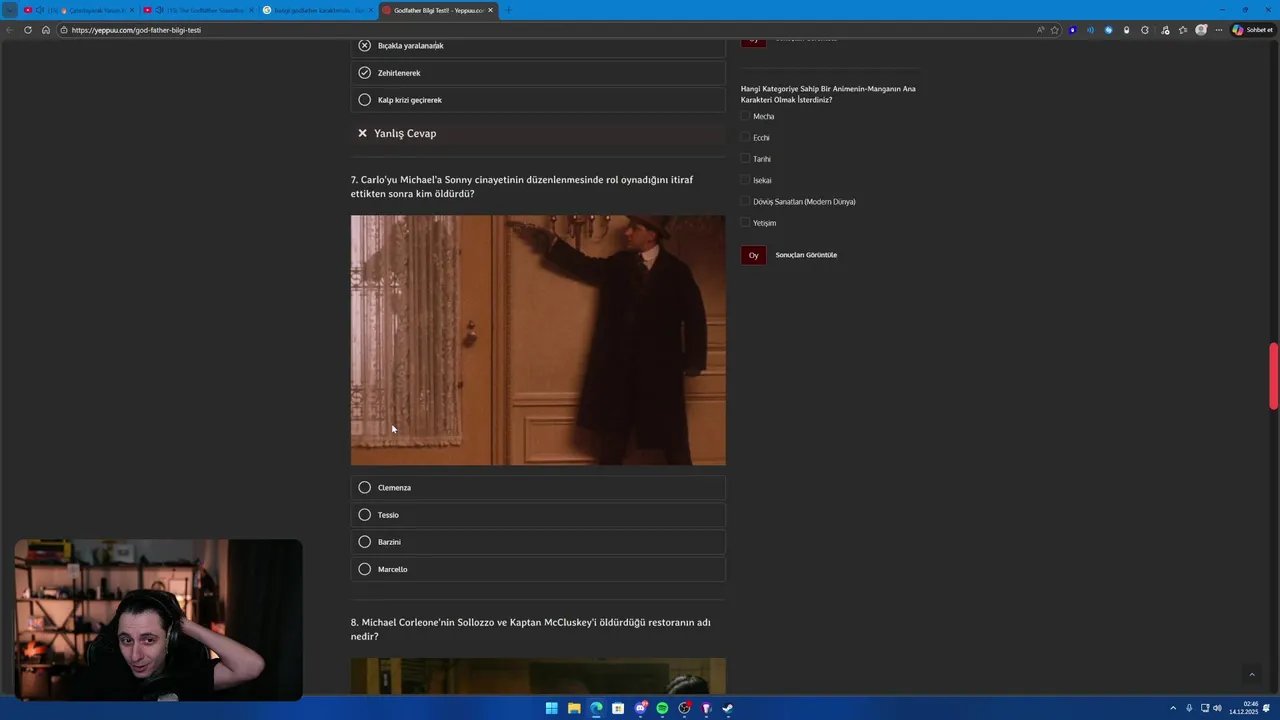
Task: Open Microsoft Store from the taskbar
Action: coord(618,708)
